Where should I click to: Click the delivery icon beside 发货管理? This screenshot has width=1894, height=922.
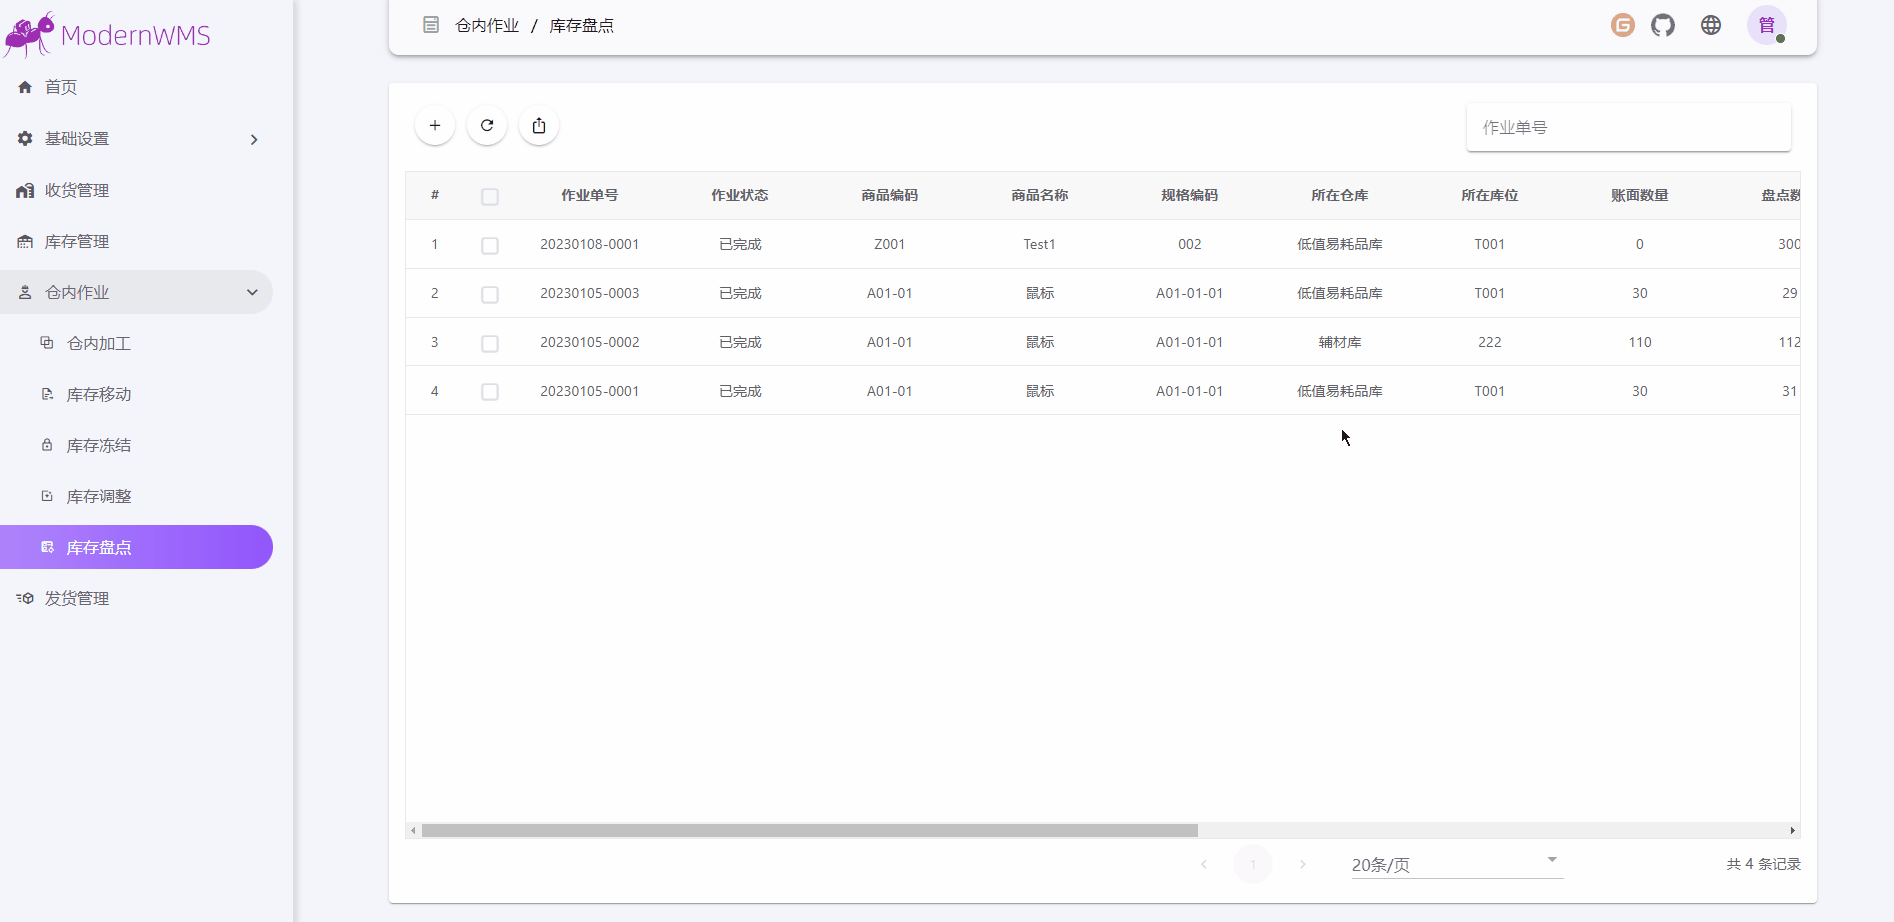coord(25,598)
